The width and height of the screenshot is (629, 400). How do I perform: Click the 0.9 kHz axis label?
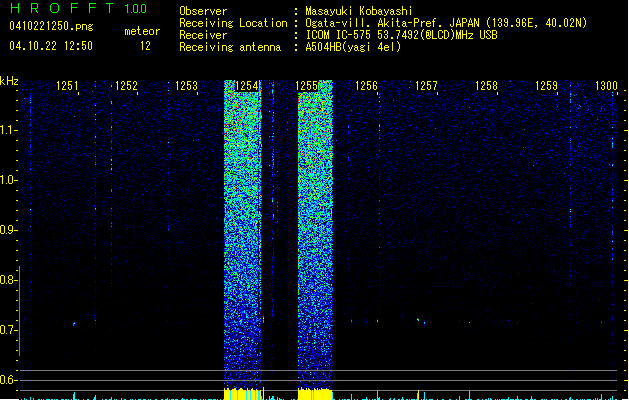click(x=8, y=230)
